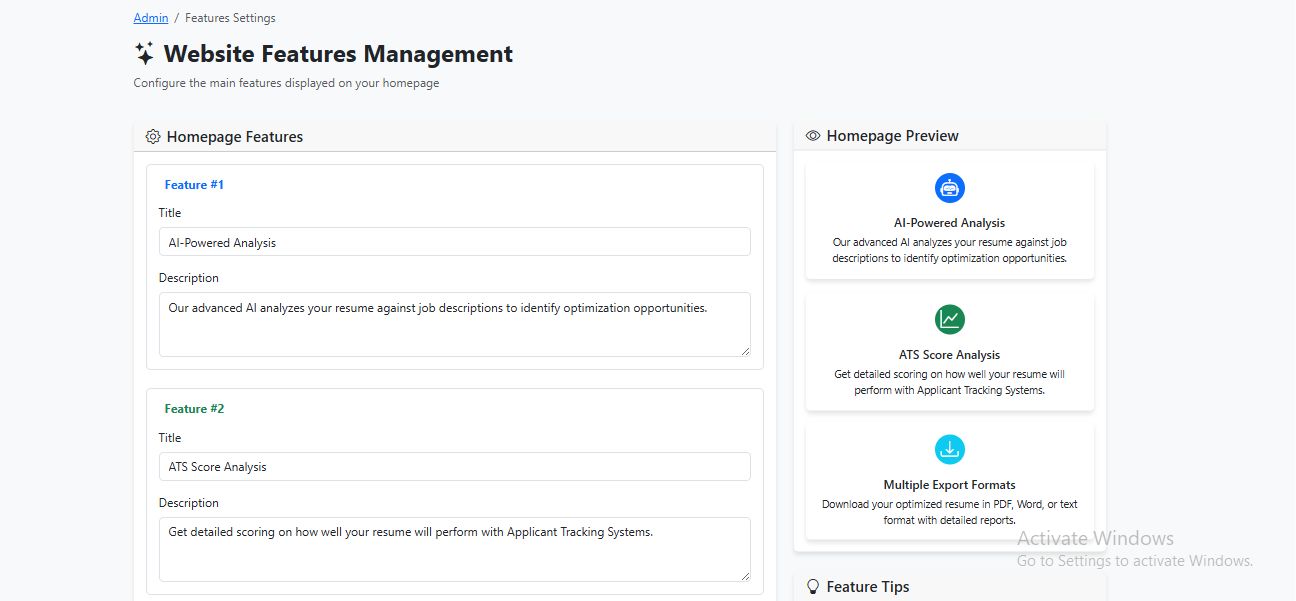Image resolution: width=1296 pixels, height=601 pixels.
Task: Select the Multiple Export Formats preview card title
Action: coord(949,485)
